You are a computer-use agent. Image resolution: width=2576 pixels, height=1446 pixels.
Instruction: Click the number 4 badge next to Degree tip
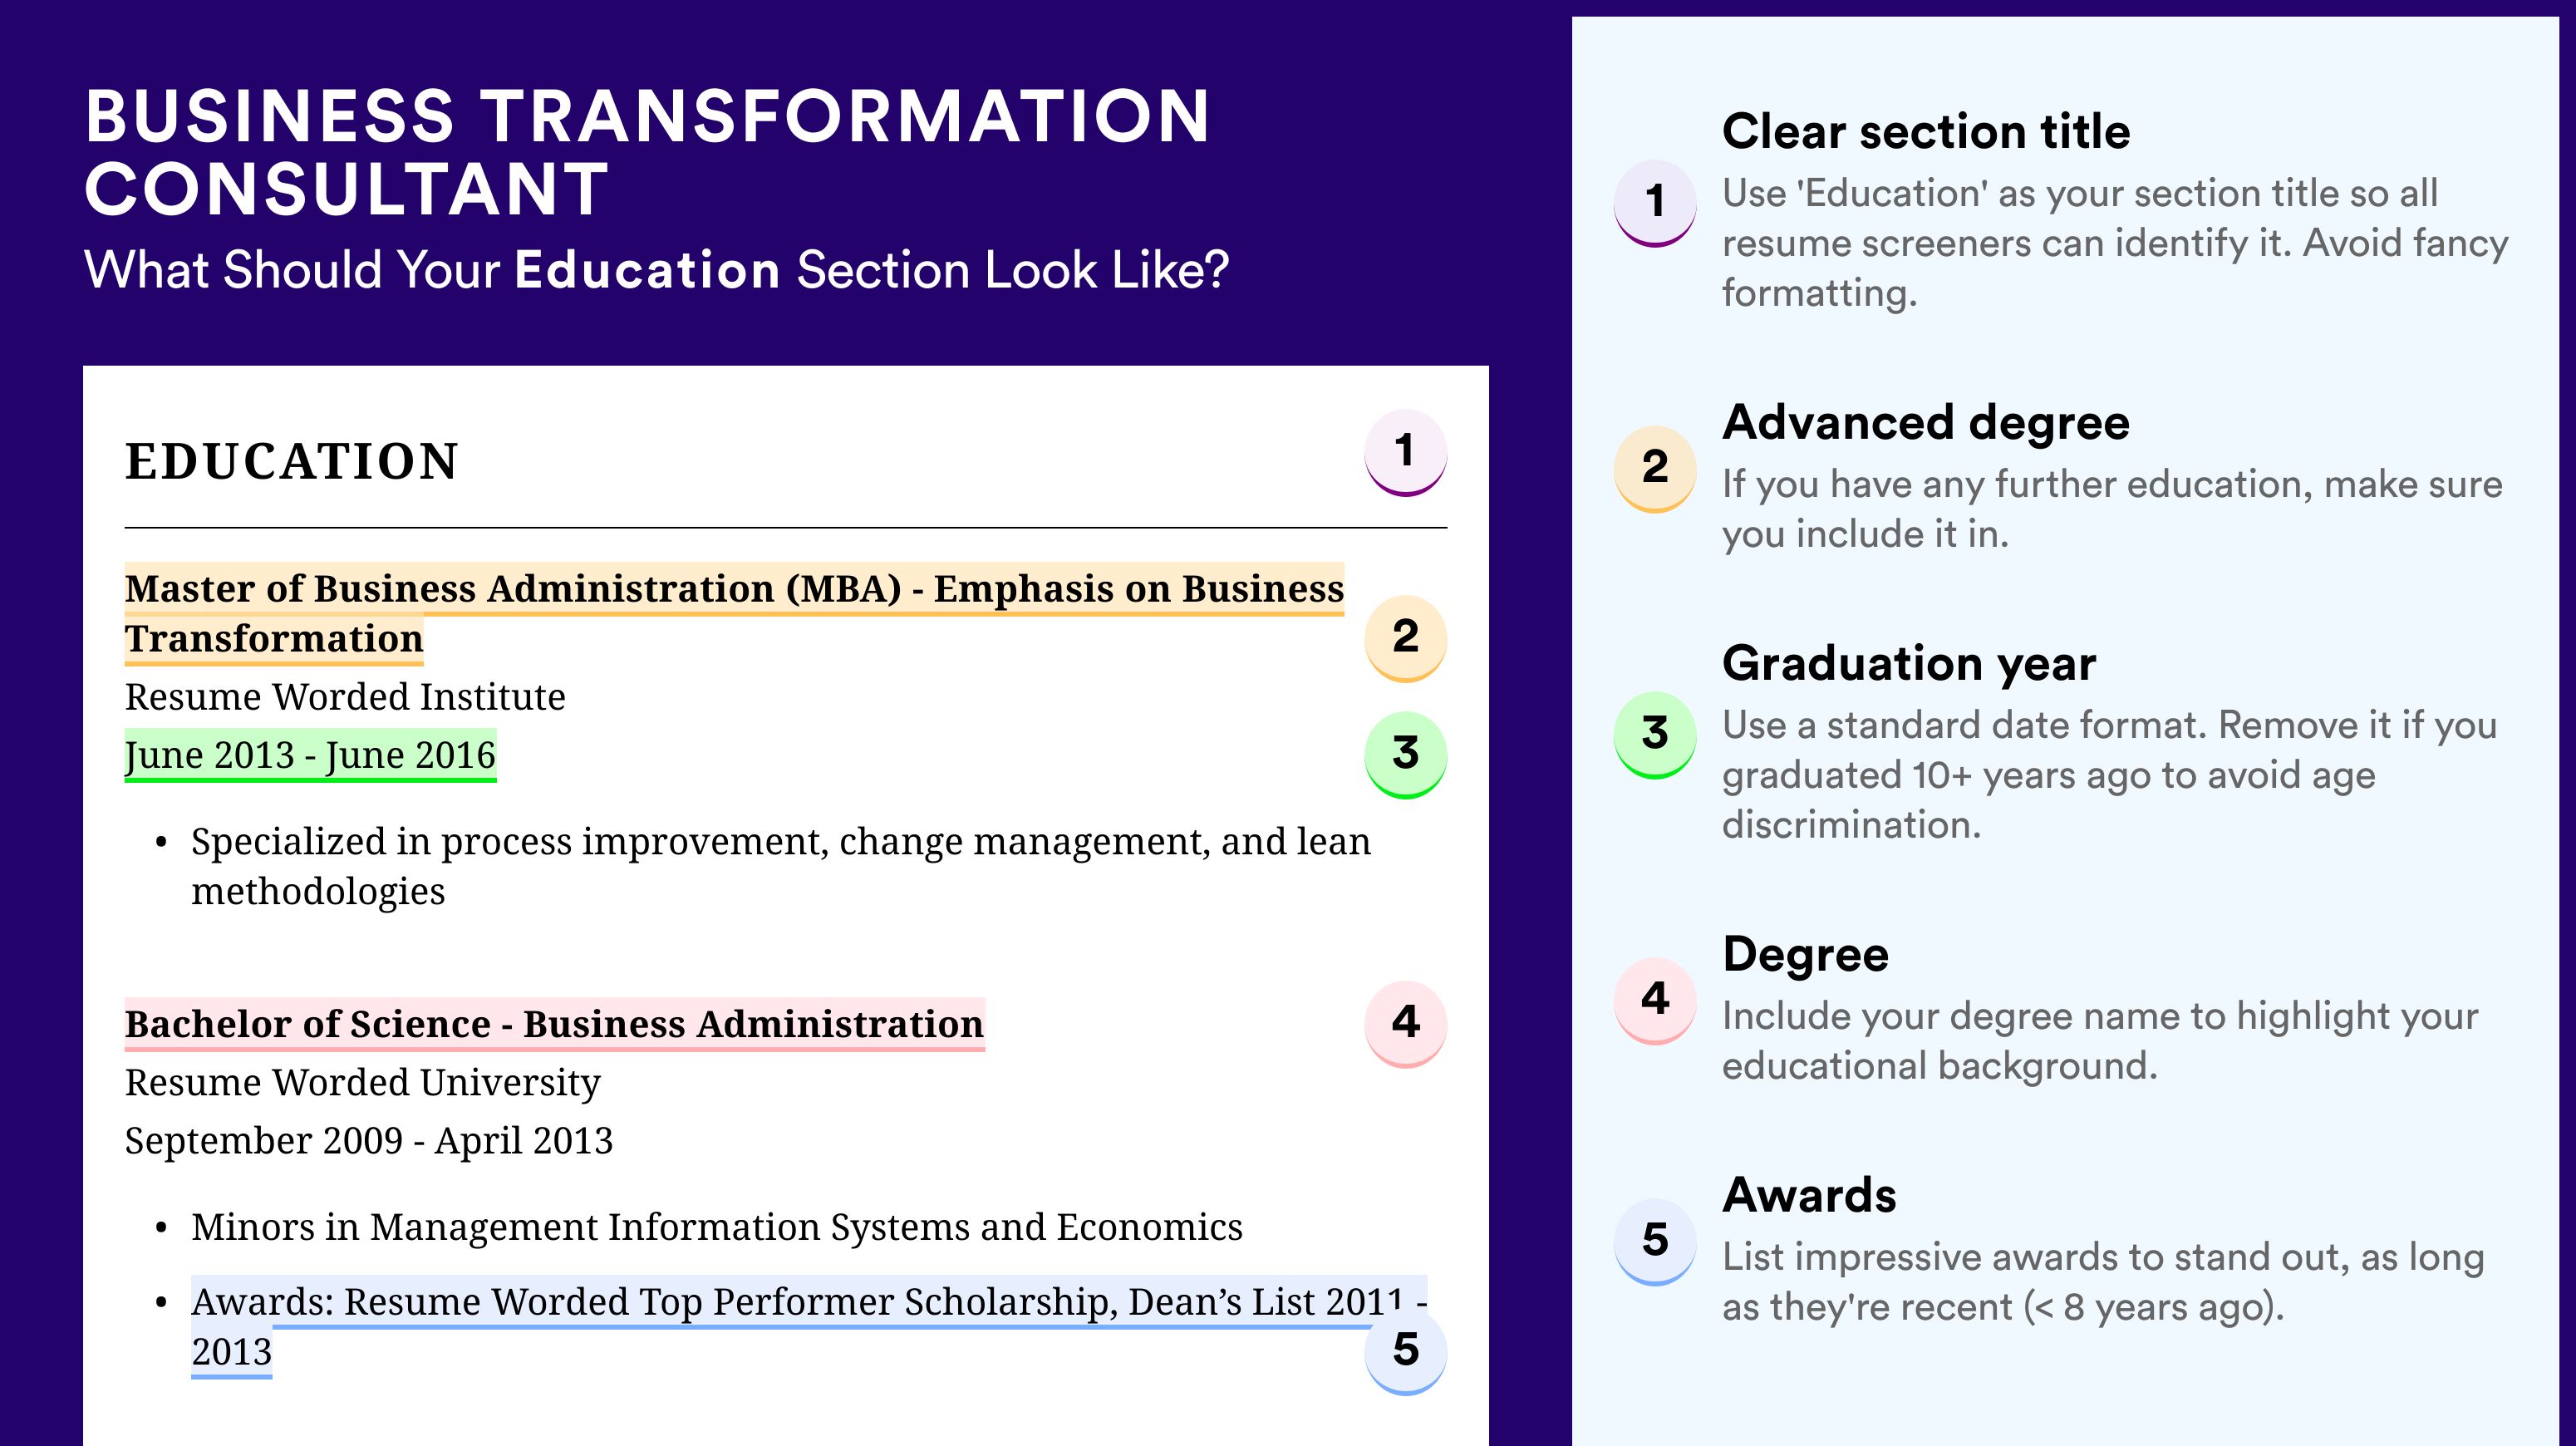pyautogui.click(x=1655, y=999)
